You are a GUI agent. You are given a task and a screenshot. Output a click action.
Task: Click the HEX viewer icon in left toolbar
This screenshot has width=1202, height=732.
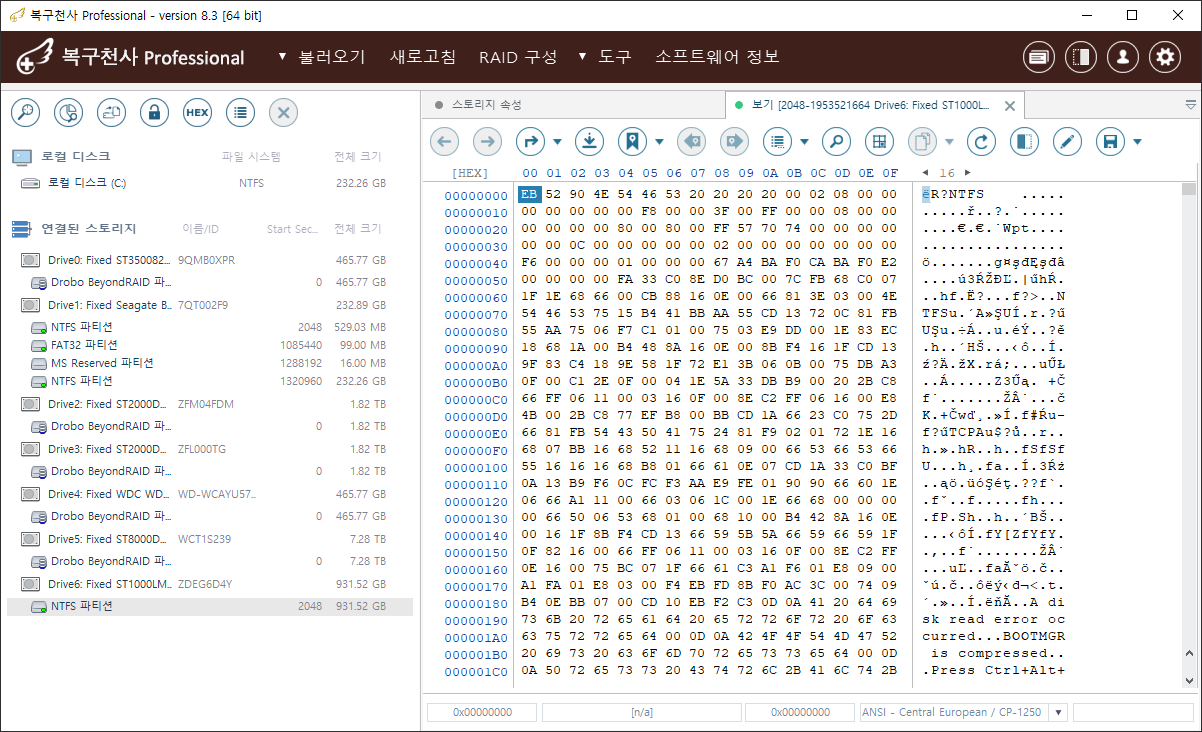pyautogui.click(x=197, y=113)
